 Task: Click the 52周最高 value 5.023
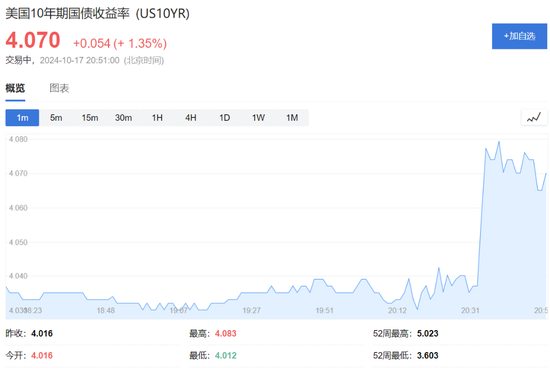[x=428, y=333]
